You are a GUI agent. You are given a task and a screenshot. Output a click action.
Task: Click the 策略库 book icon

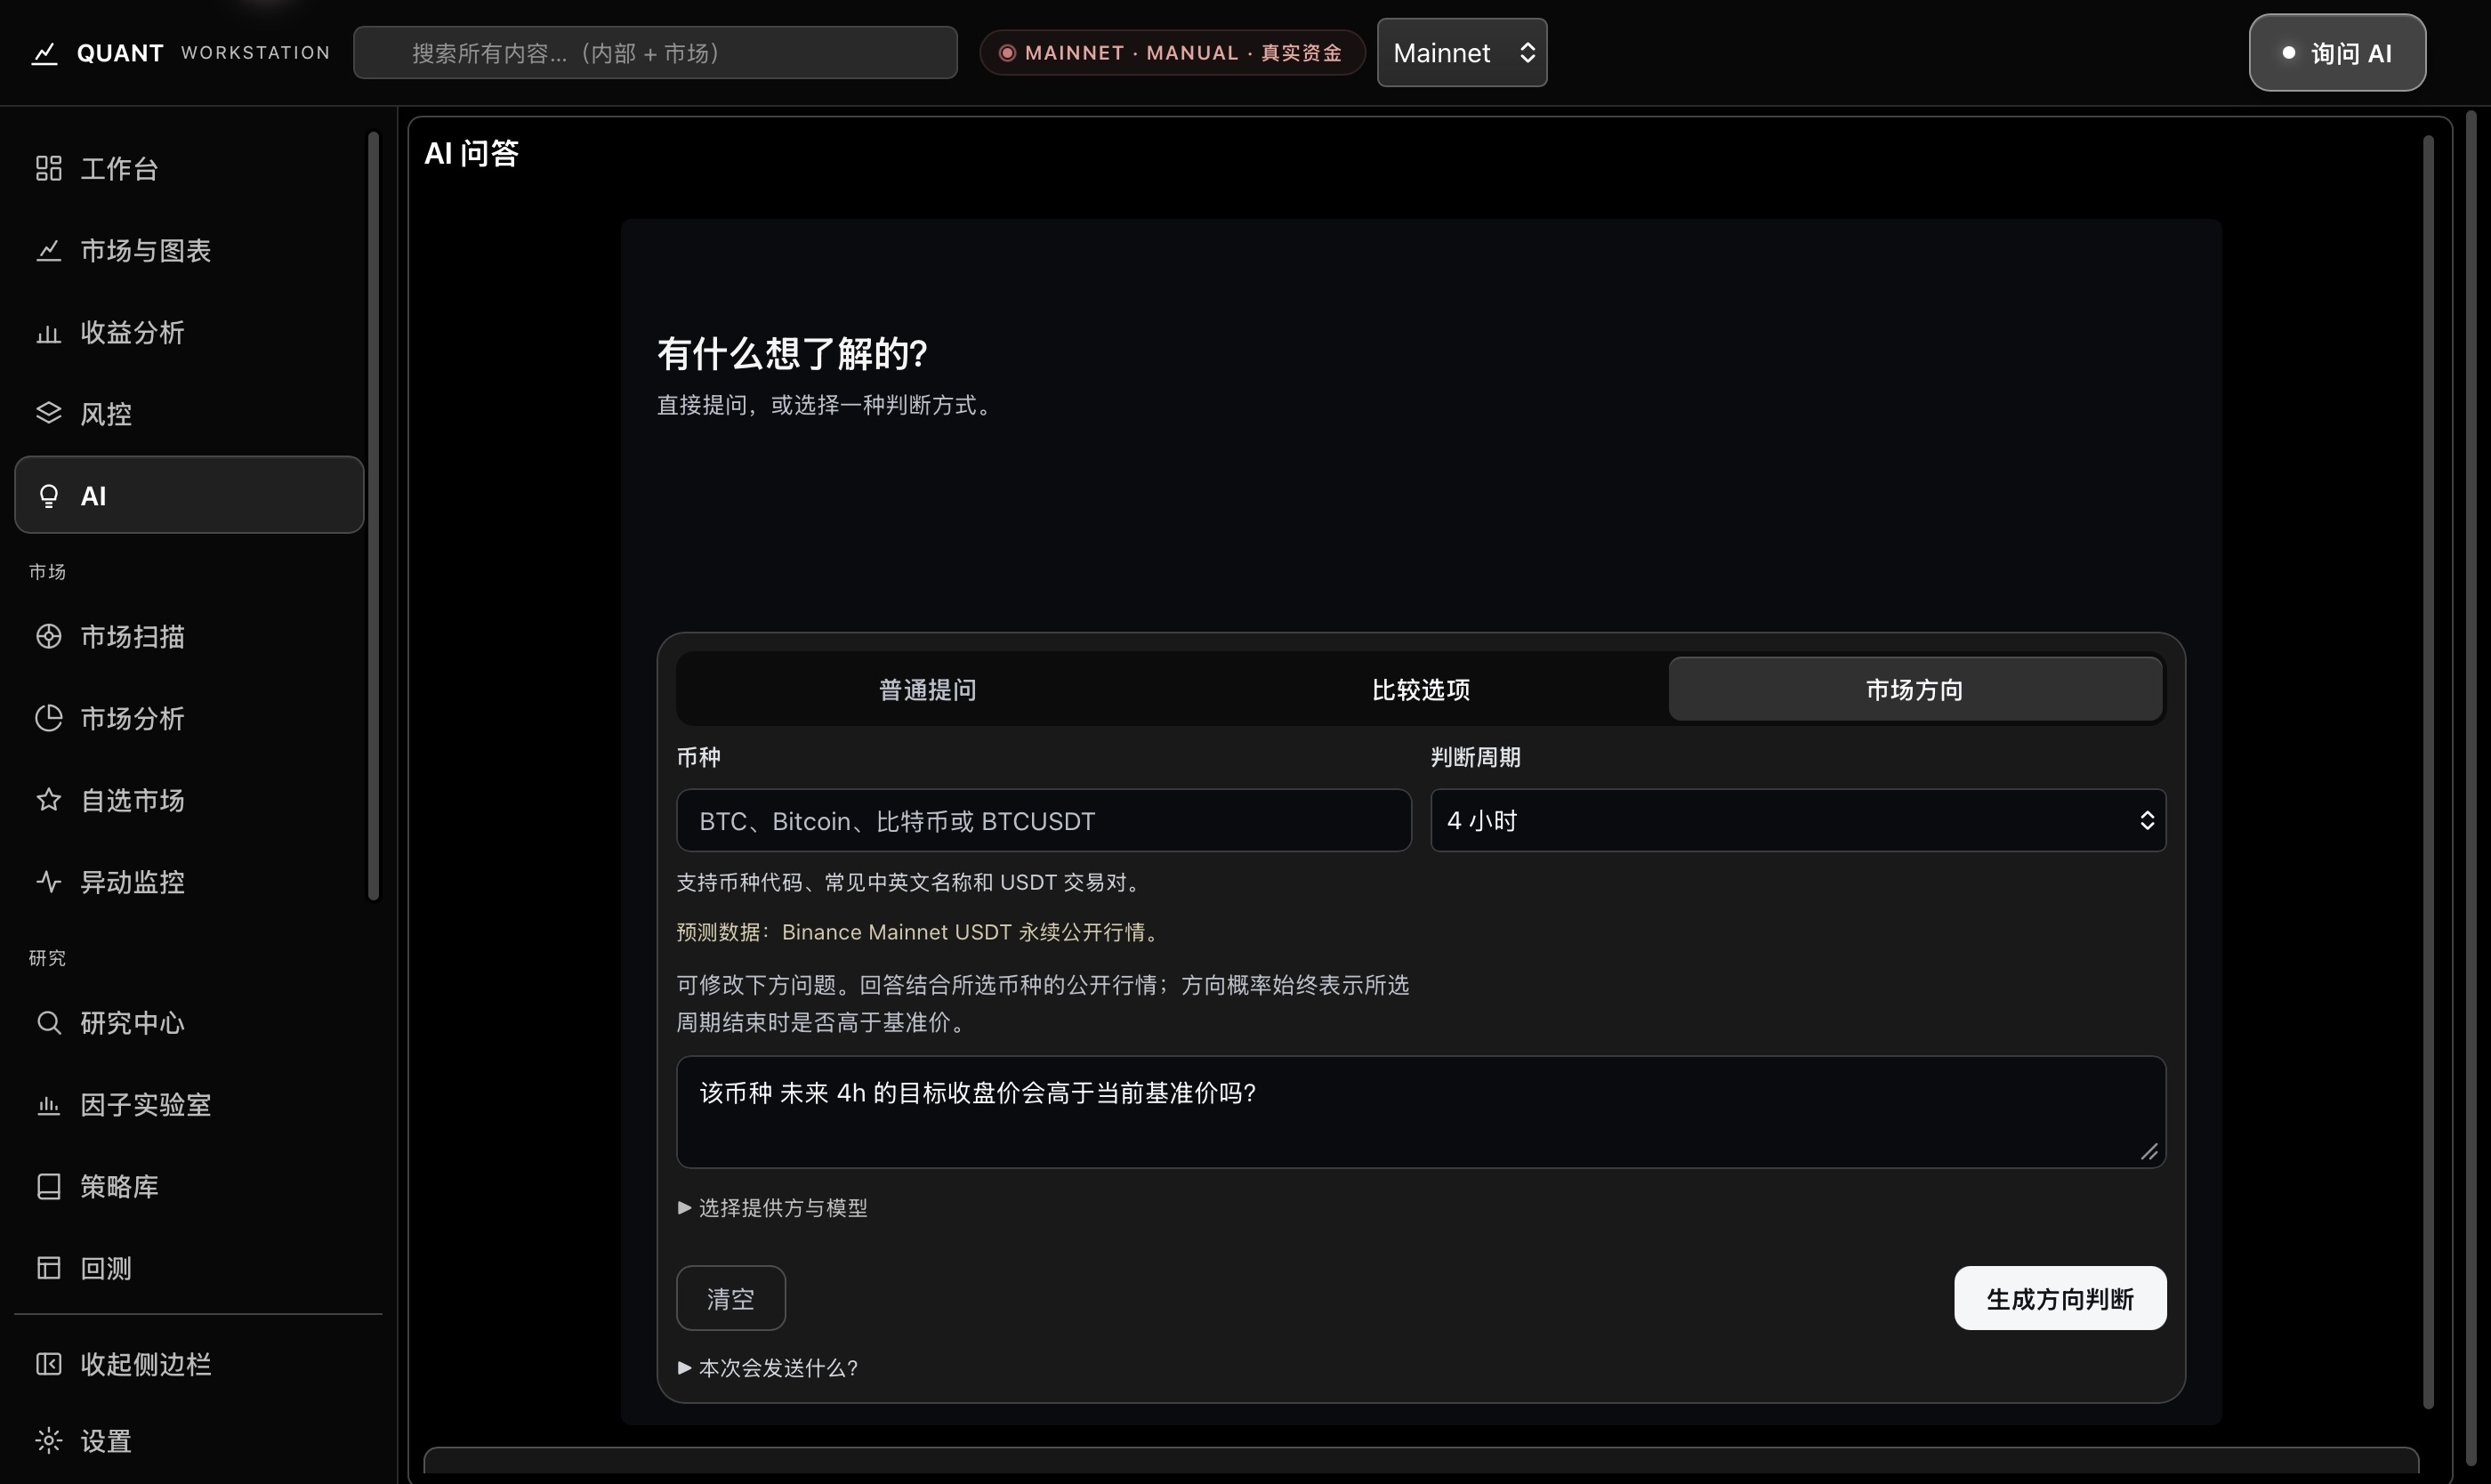[48, 1186]
